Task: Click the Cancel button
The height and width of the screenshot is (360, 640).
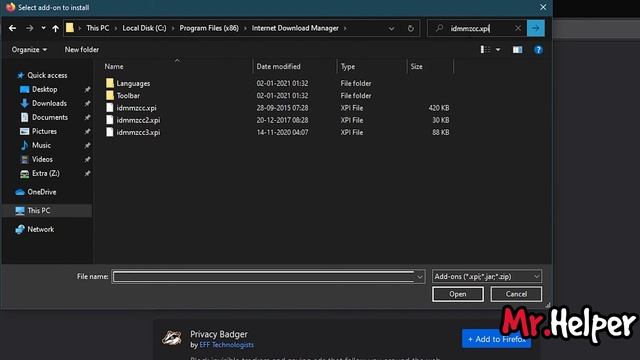Action: click(516, 294)
